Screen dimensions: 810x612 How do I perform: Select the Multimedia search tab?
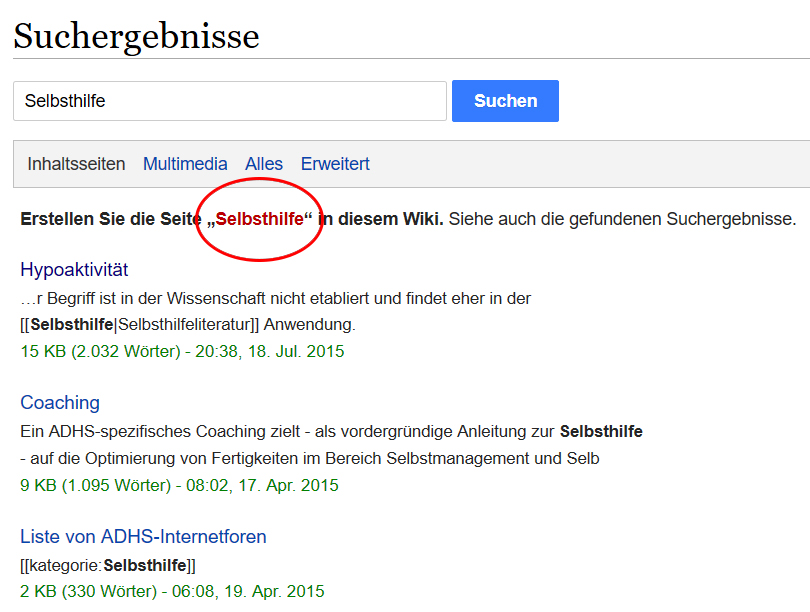click(185, 164)
